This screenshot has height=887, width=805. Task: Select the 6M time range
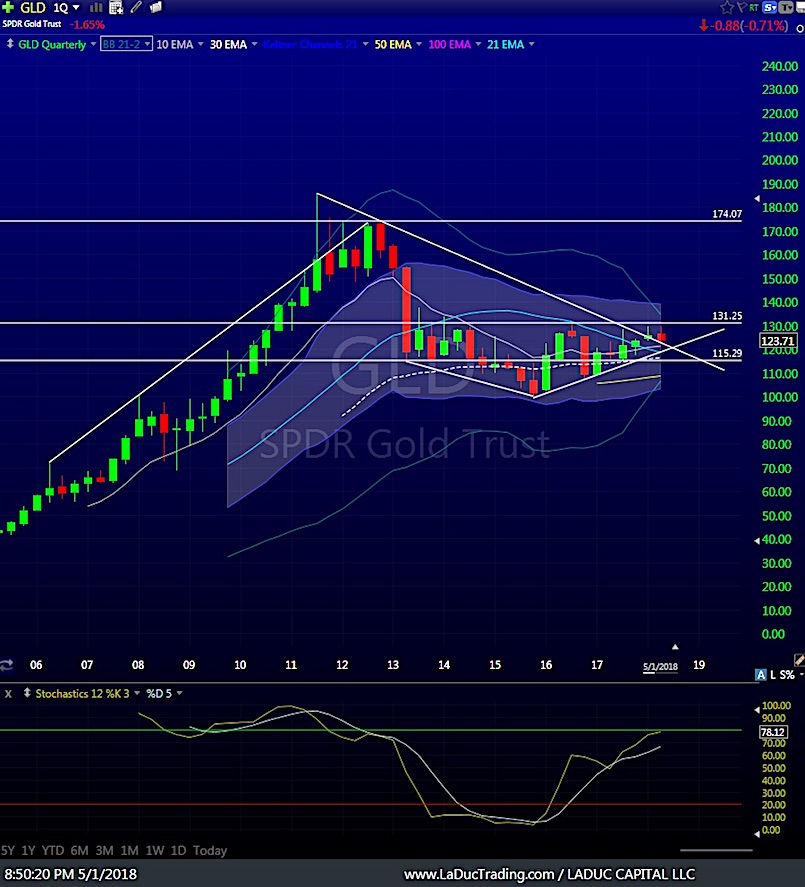(x=79, y=850)
